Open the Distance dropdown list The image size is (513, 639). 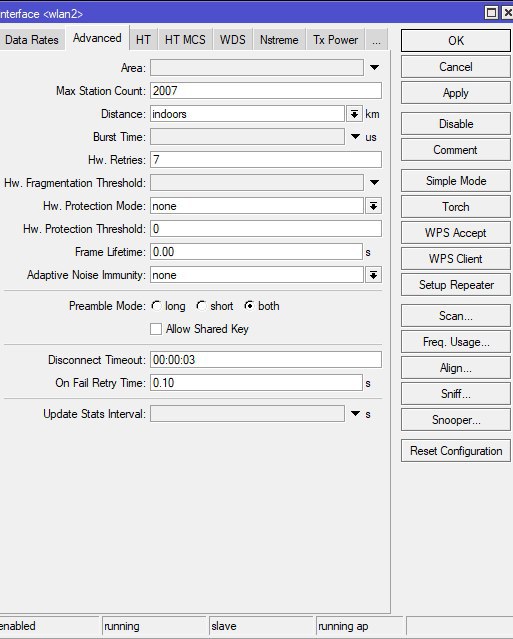354,114
